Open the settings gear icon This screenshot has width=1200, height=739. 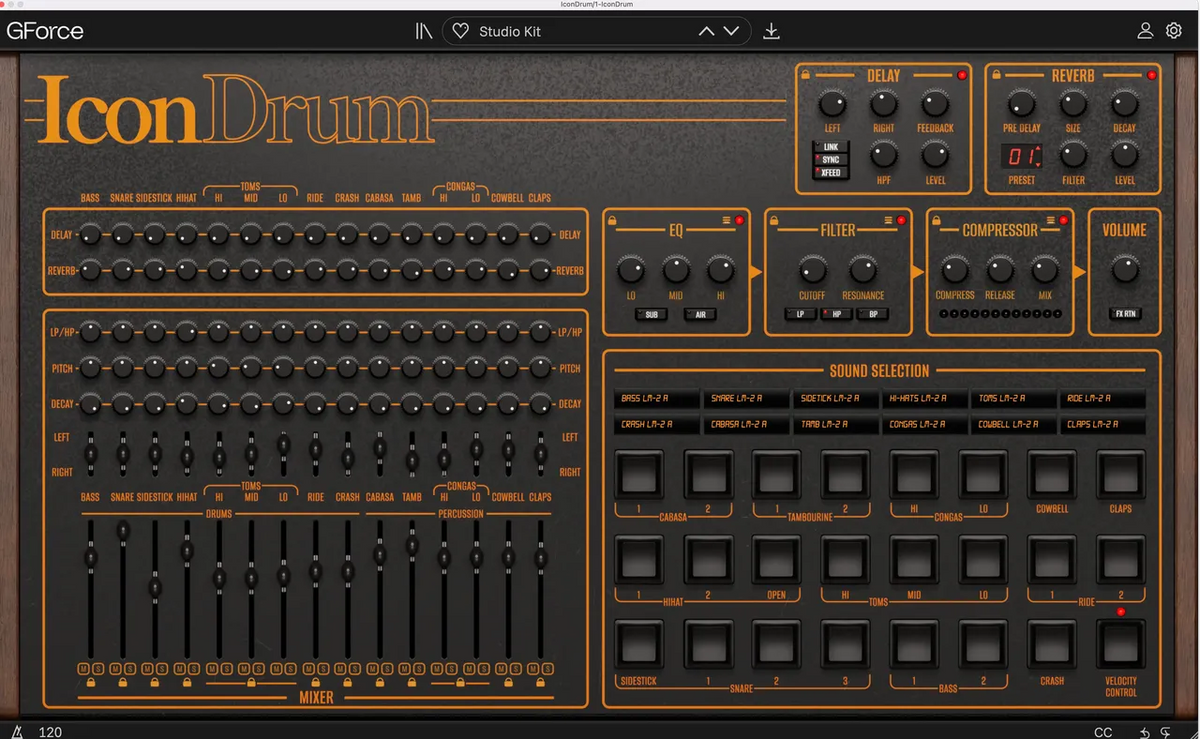click(x=1174, y=31)
